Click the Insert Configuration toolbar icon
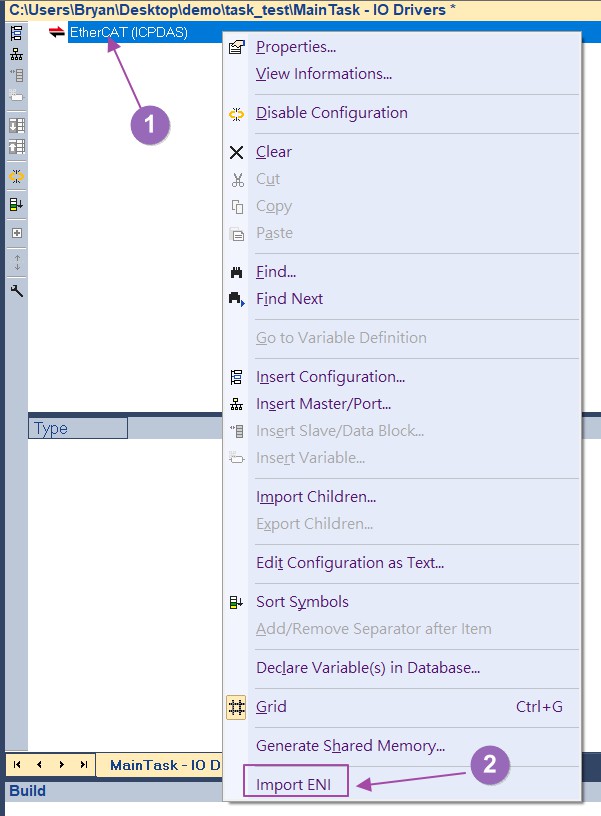The image size is (601, 816). point(16,32)
